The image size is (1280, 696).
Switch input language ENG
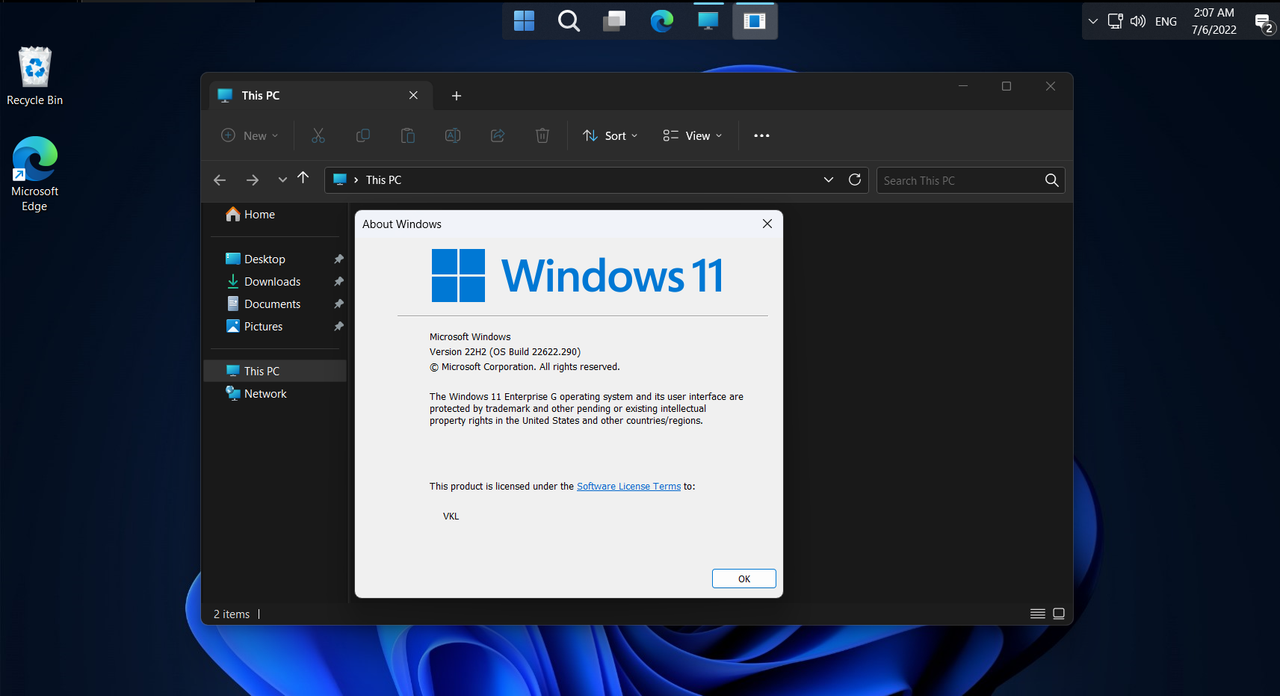point(1166,21)
